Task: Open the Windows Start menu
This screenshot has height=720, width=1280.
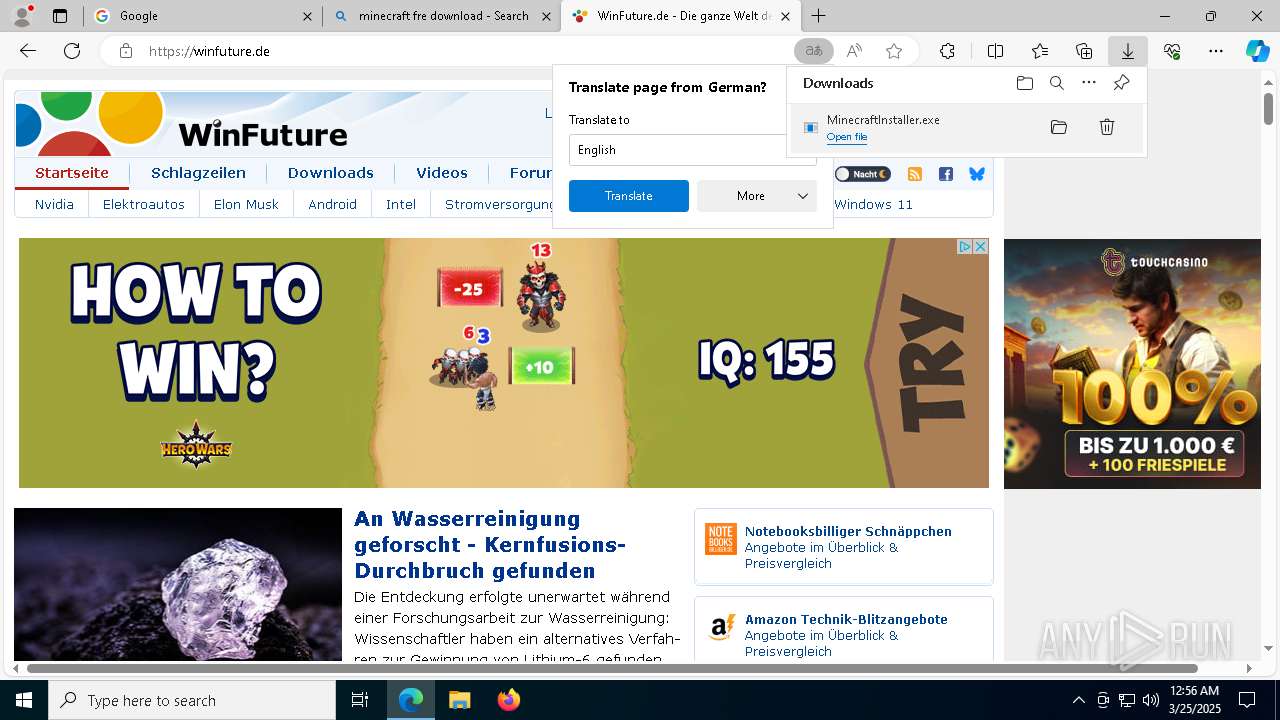Action: point(24,700)
